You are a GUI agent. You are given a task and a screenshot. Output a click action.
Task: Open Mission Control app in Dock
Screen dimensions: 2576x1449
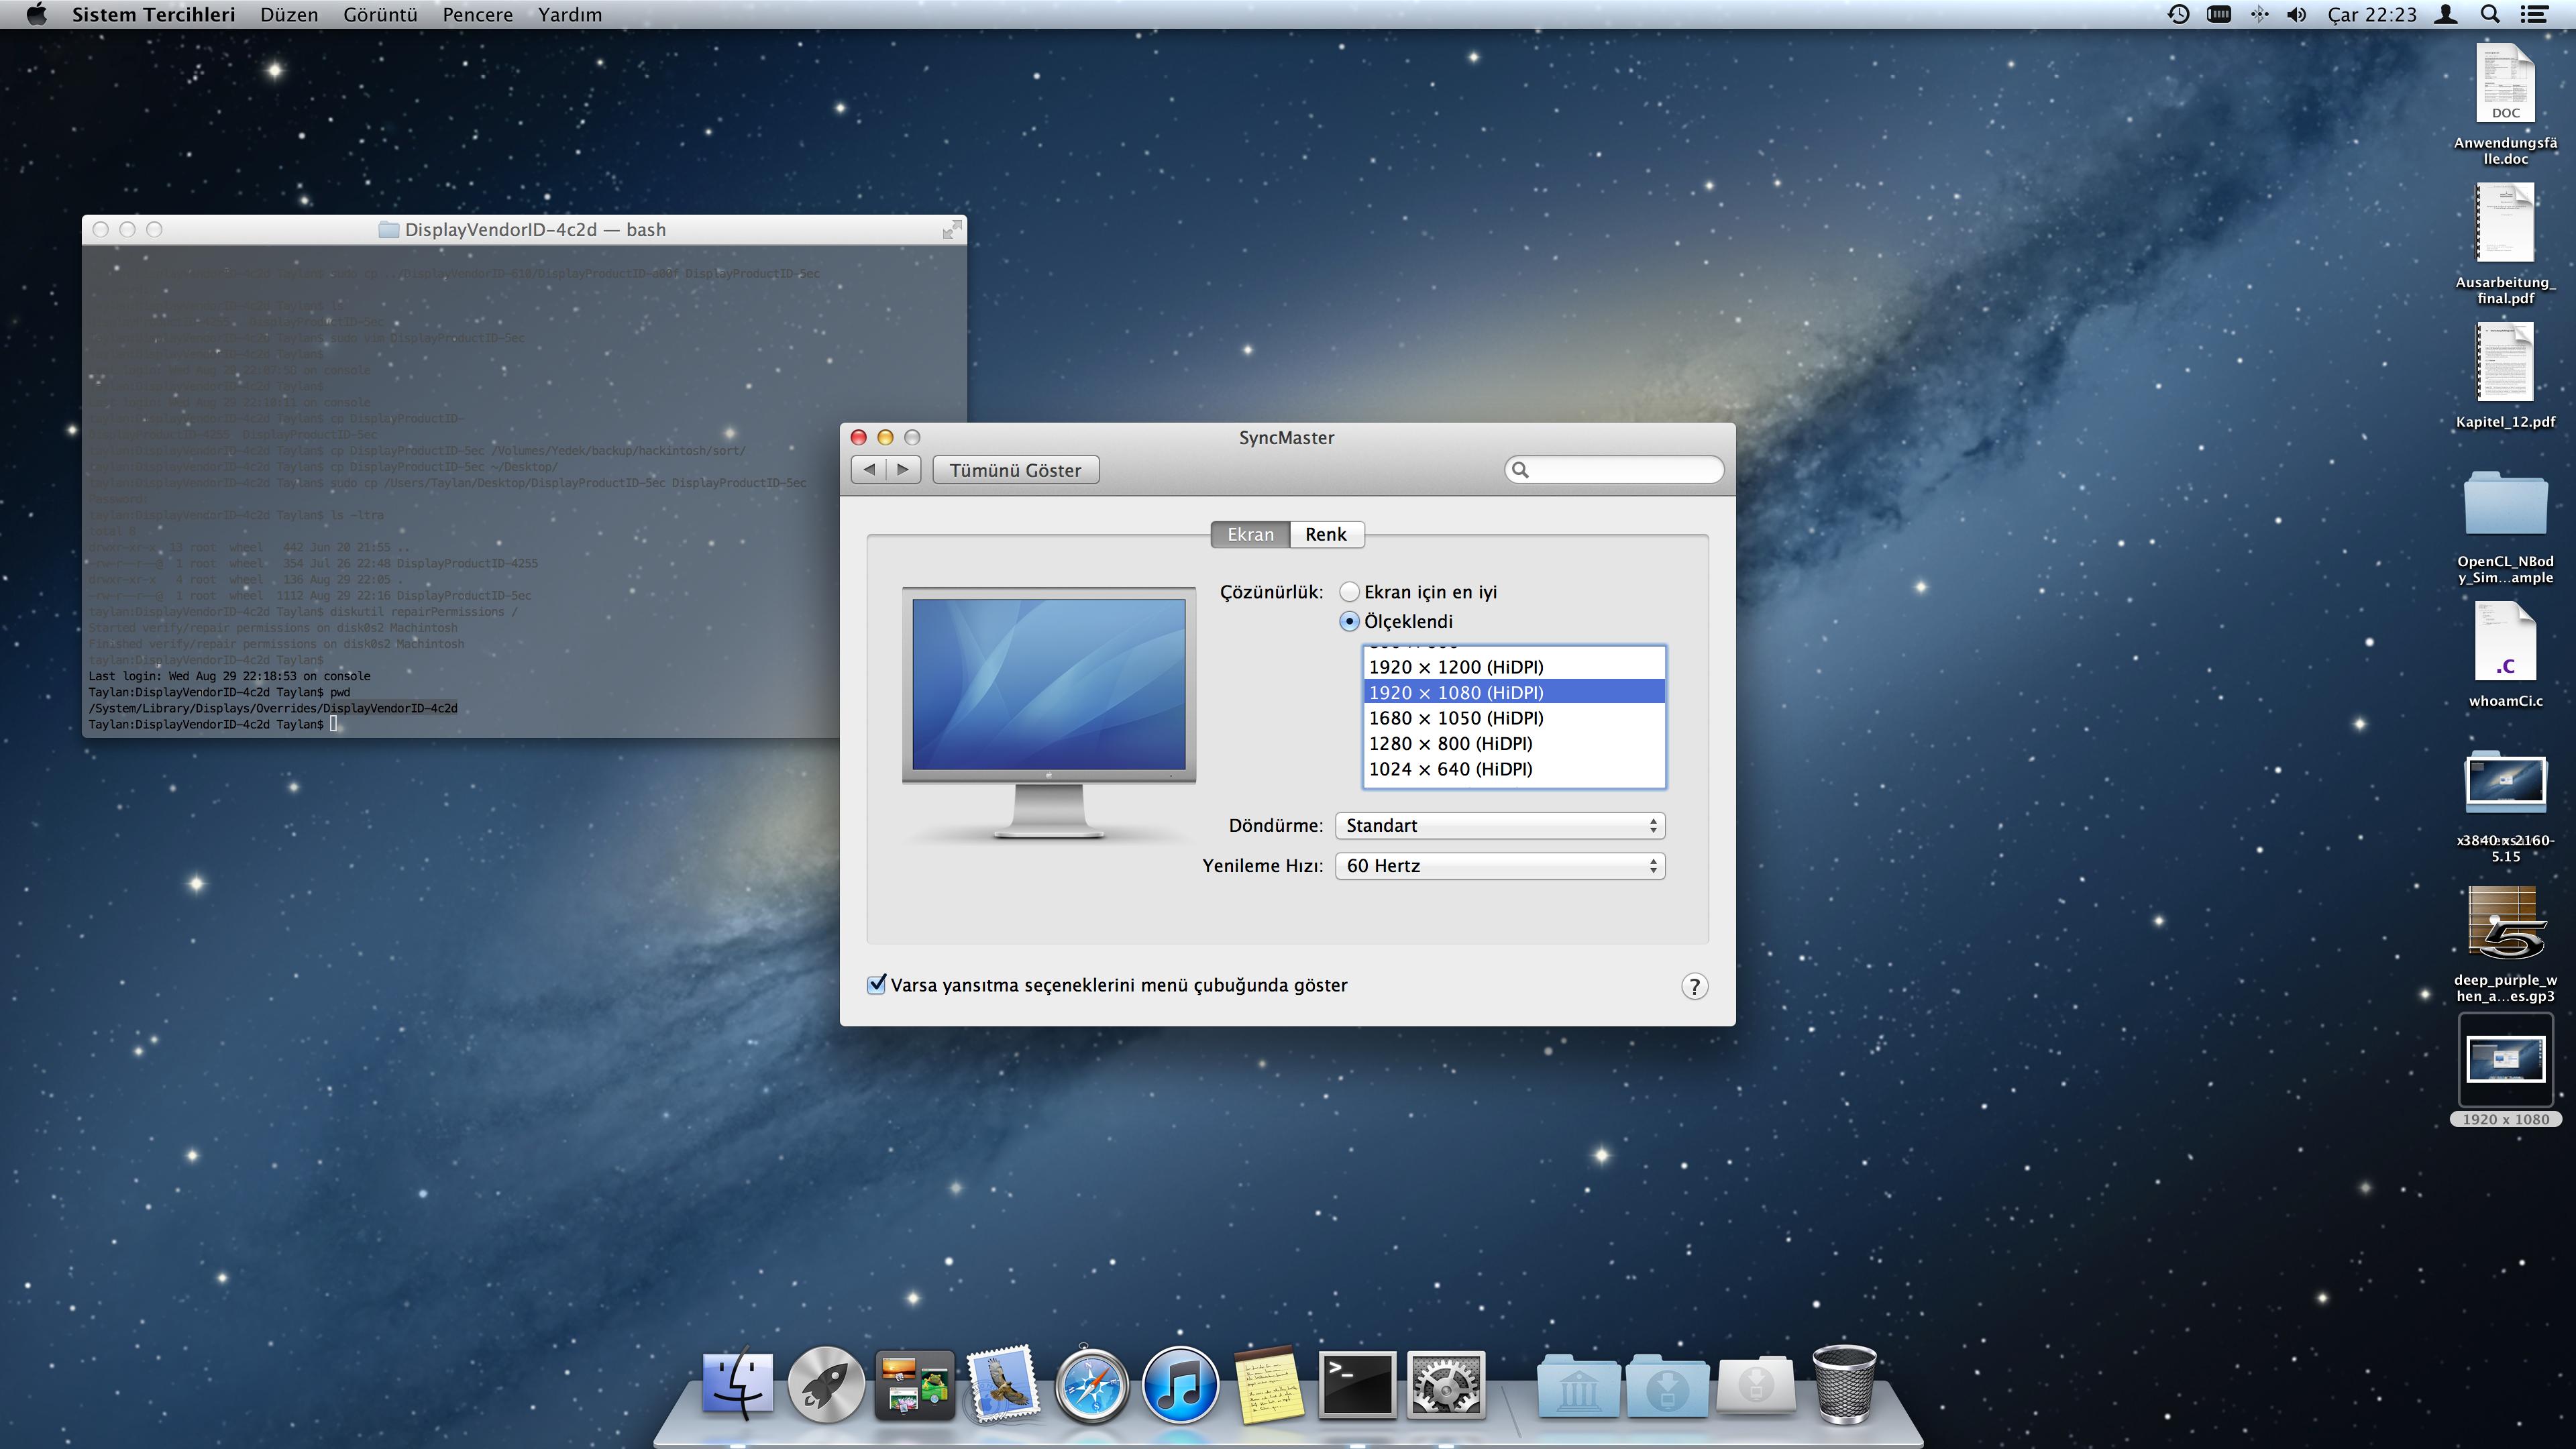[914, 1386]
